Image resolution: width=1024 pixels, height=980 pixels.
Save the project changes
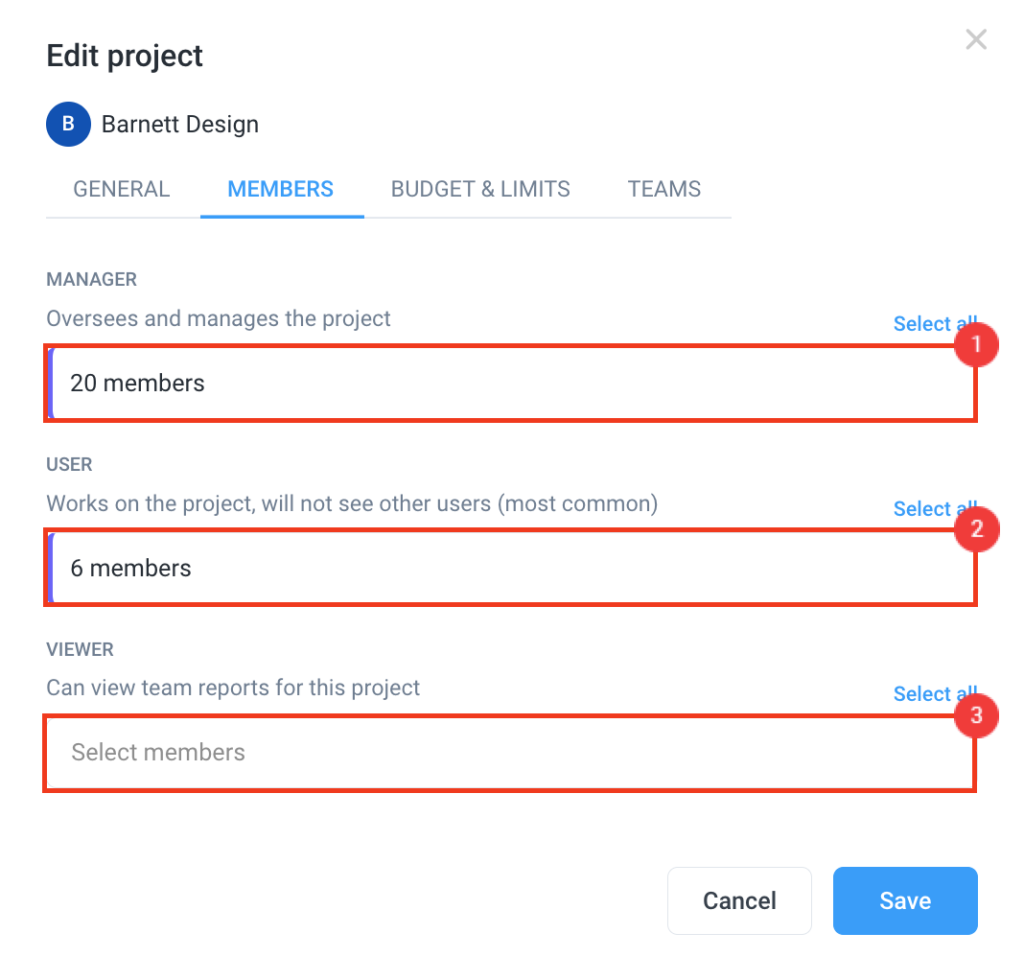904,900
